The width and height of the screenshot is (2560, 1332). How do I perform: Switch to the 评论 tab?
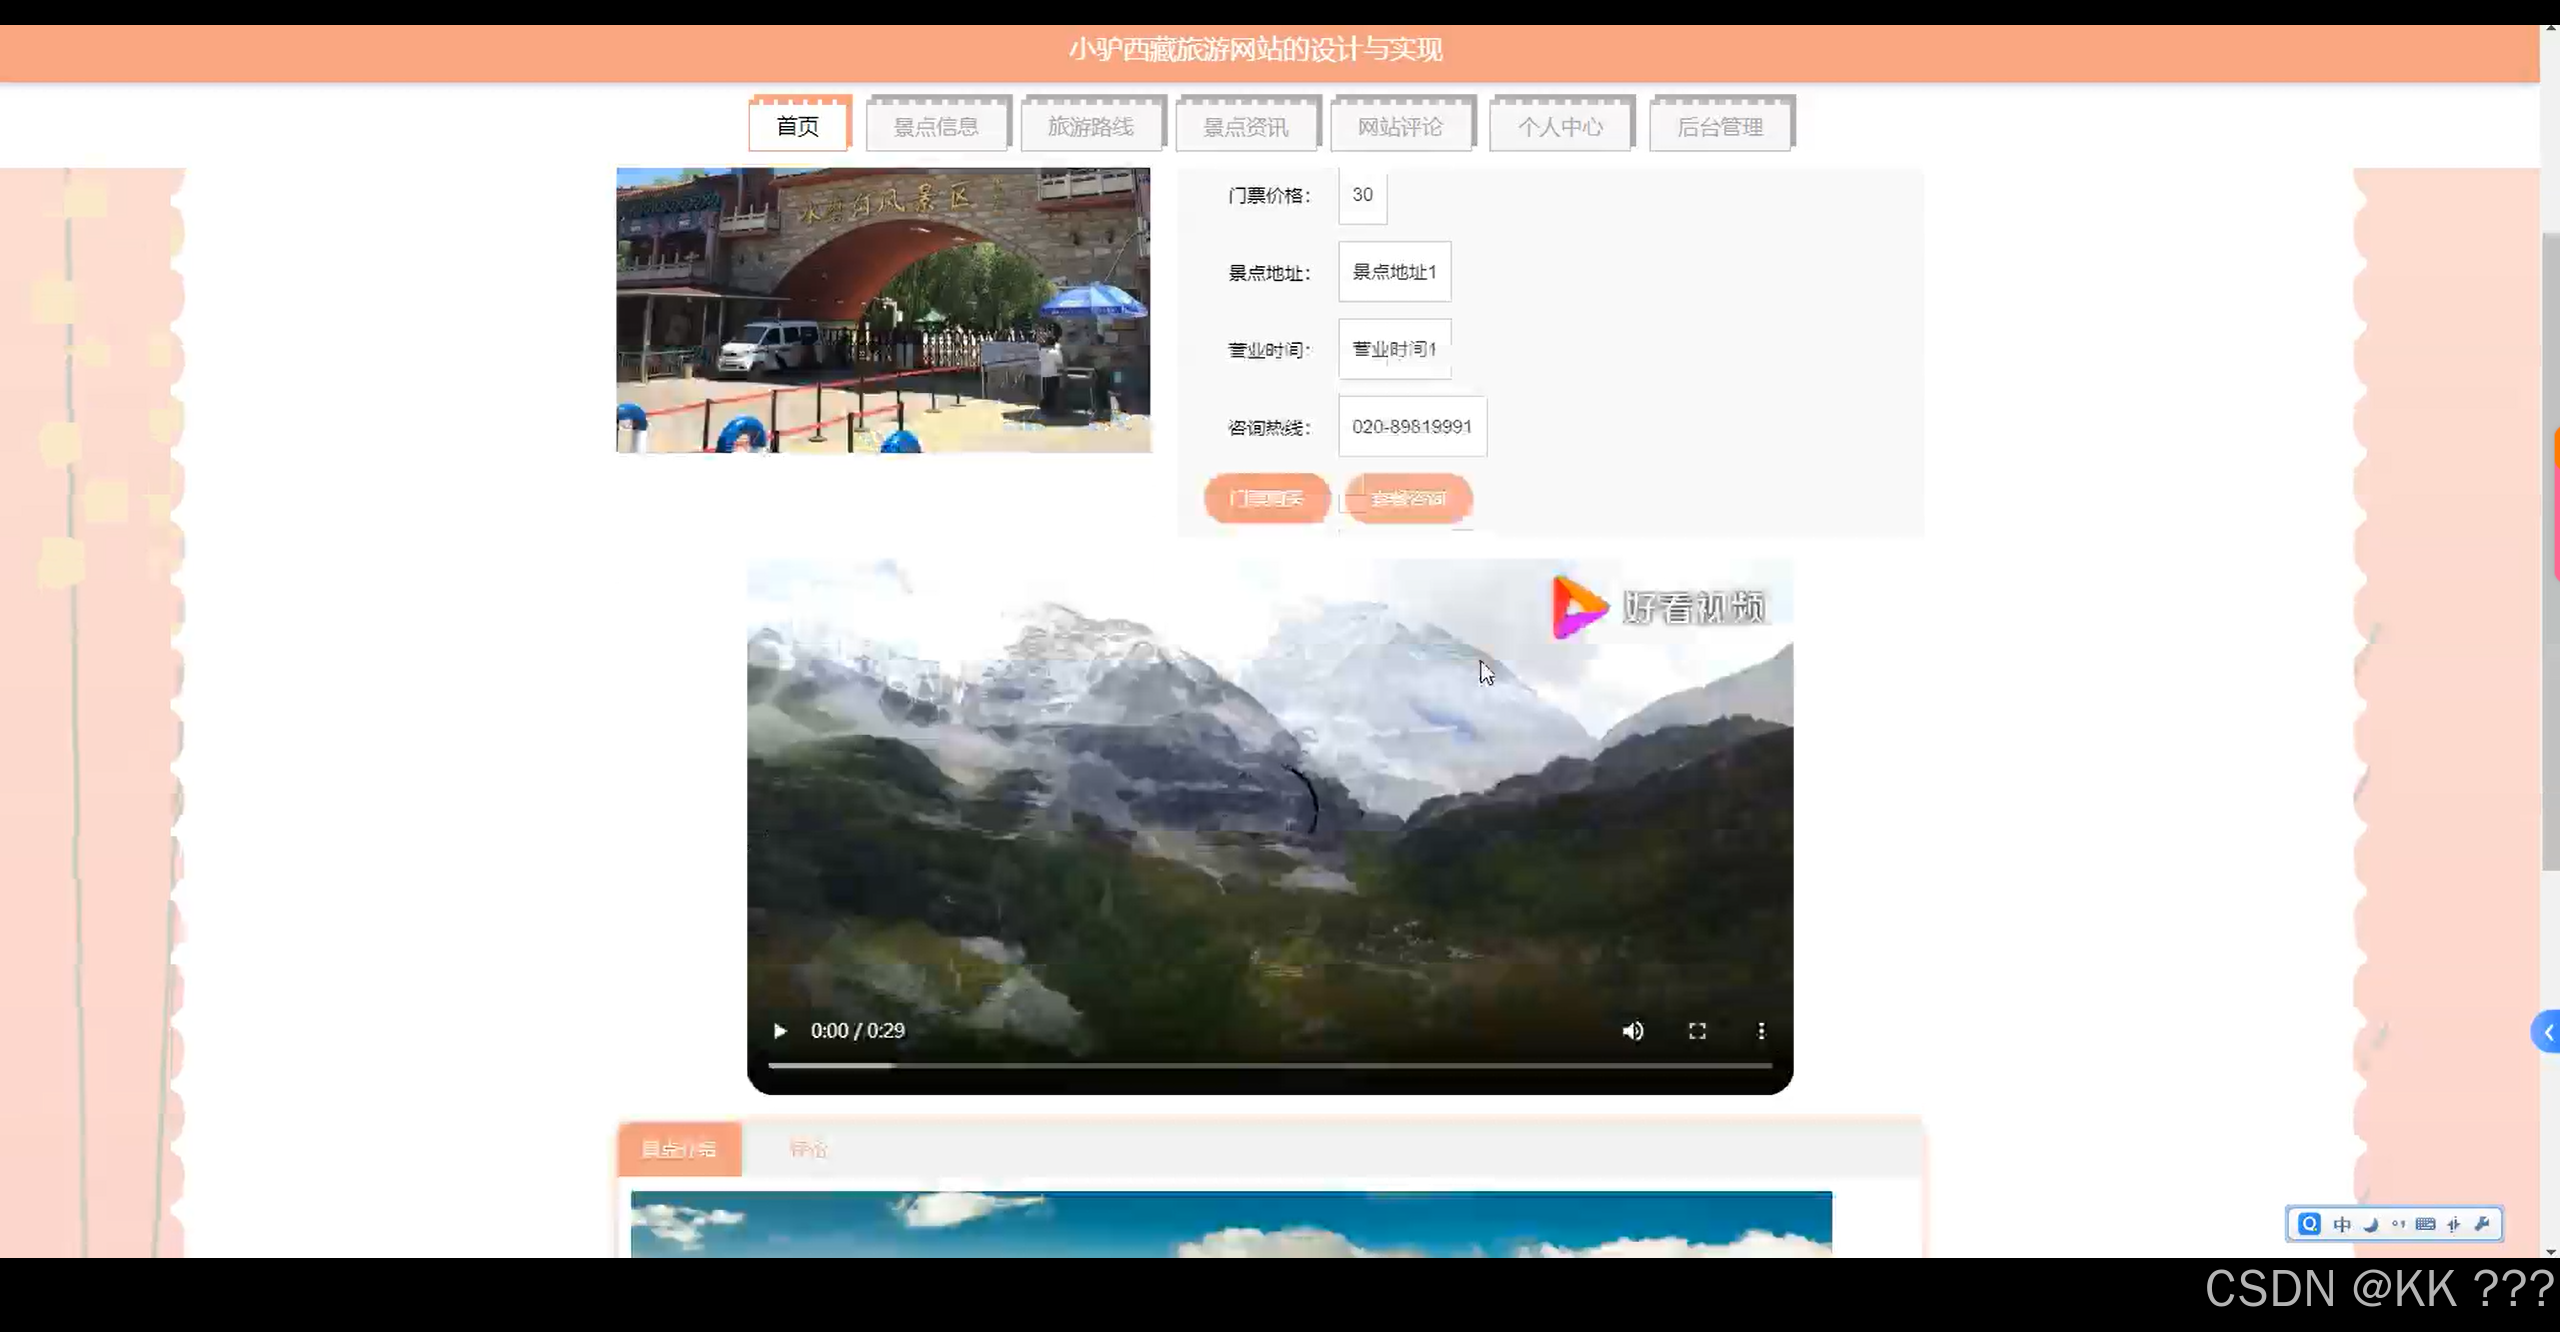pos(810,1148)
